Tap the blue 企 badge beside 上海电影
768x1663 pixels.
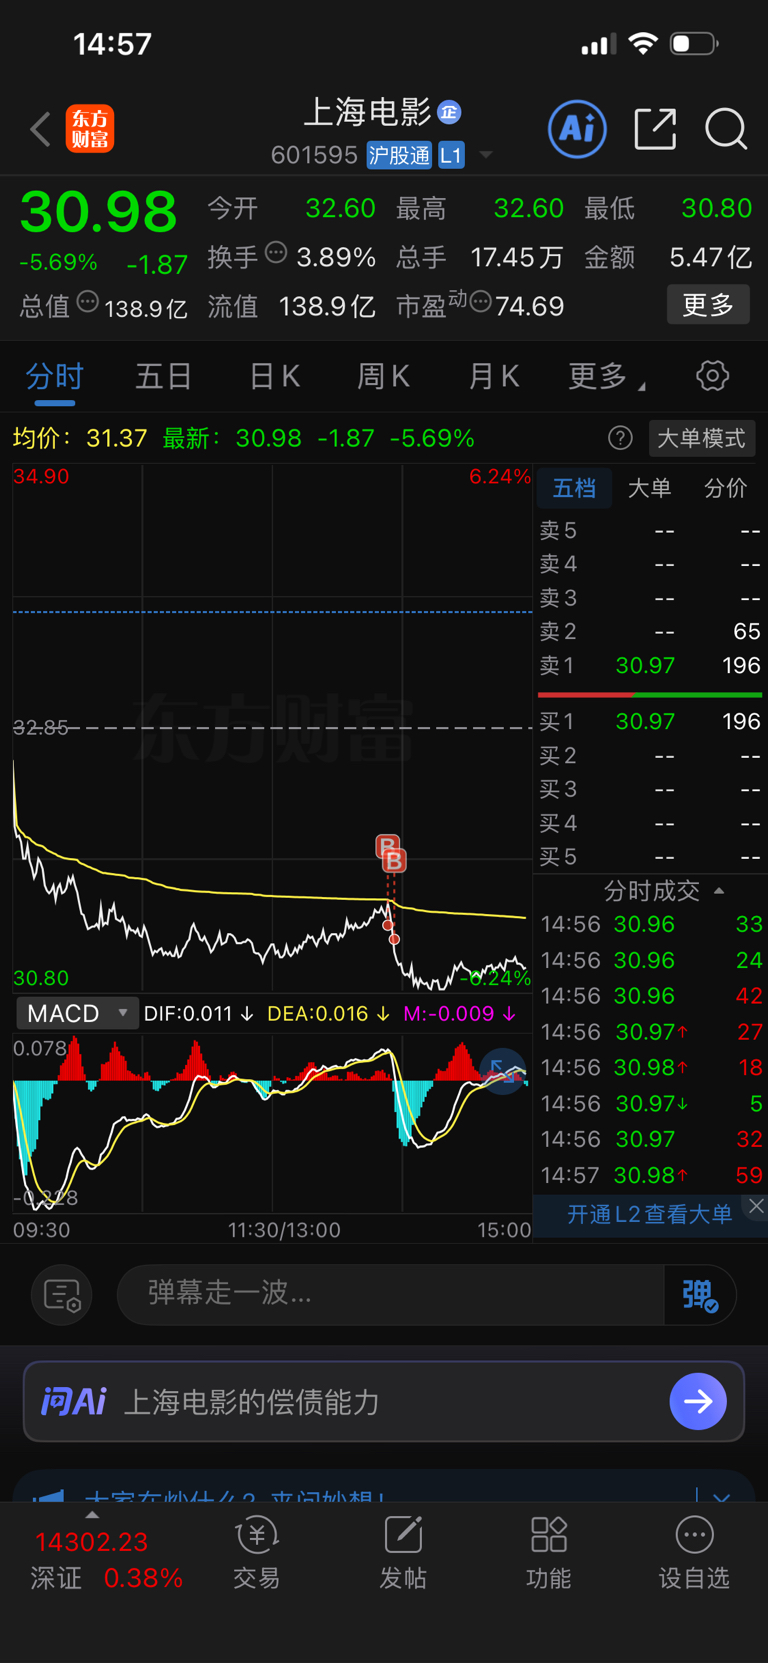[449, 112]
